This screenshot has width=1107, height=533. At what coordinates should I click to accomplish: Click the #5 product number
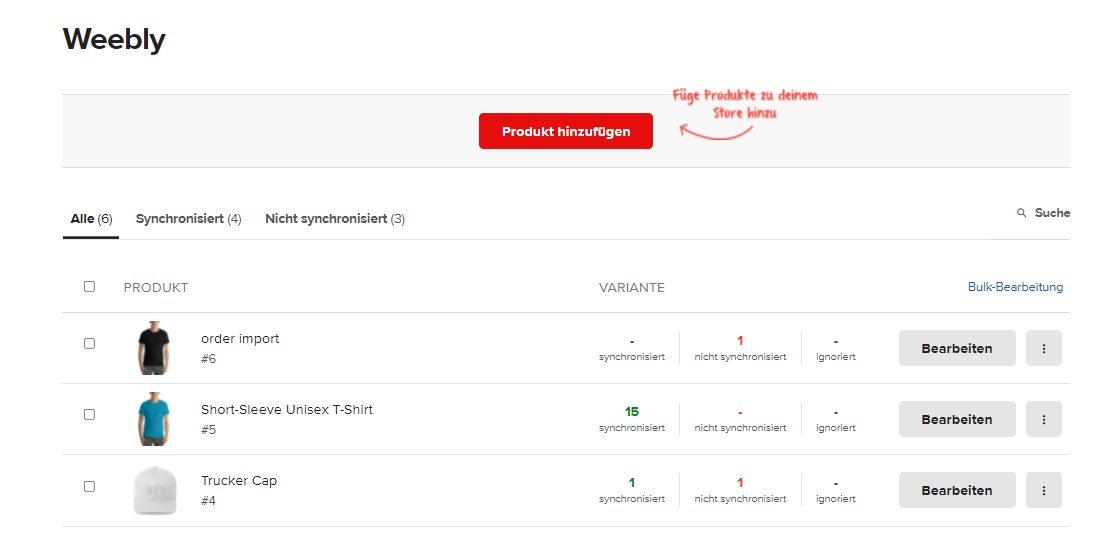(208, 429)
